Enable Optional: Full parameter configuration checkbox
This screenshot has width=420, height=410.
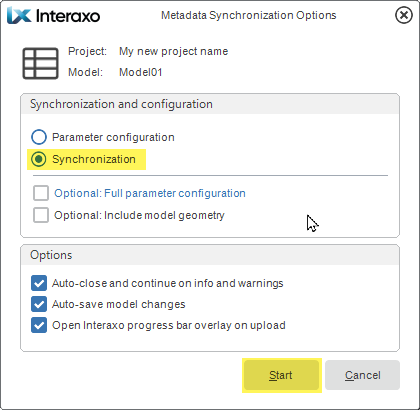pos(41,193)
